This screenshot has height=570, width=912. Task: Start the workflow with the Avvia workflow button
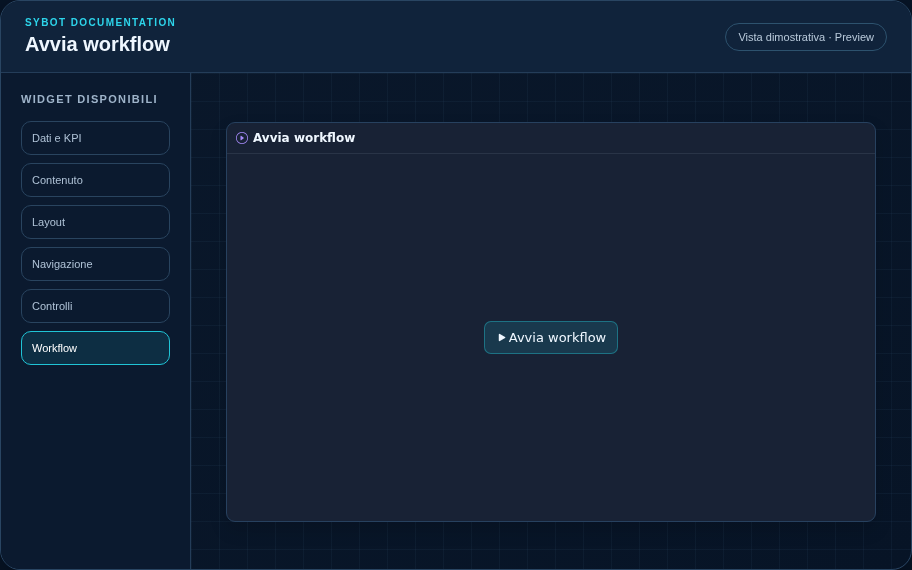551,337
